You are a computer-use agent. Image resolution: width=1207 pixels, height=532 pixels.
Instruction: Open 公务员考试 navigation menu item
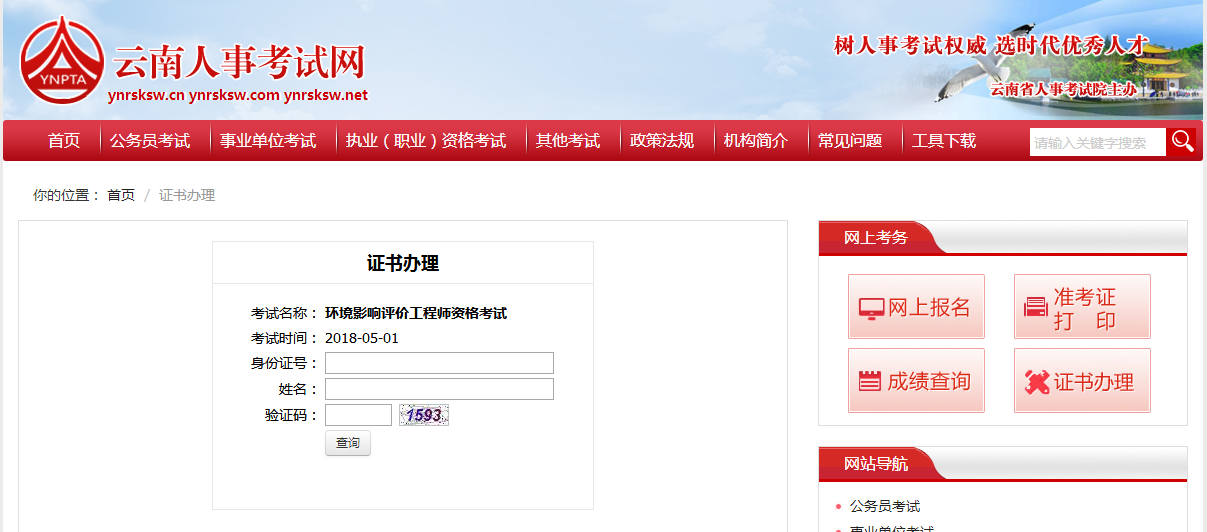(150, 141)
